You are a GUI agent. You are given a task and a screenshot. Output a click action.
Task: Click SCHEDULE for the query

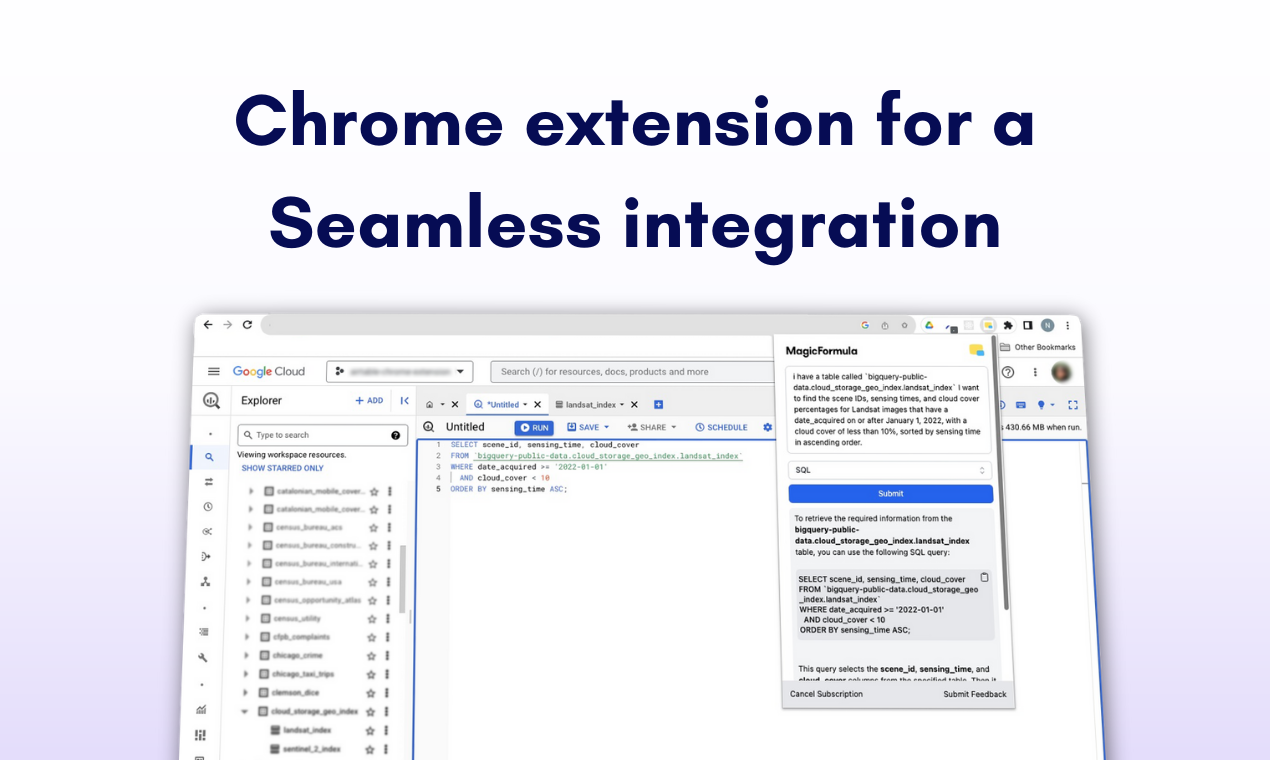click(x=721, y=427)
